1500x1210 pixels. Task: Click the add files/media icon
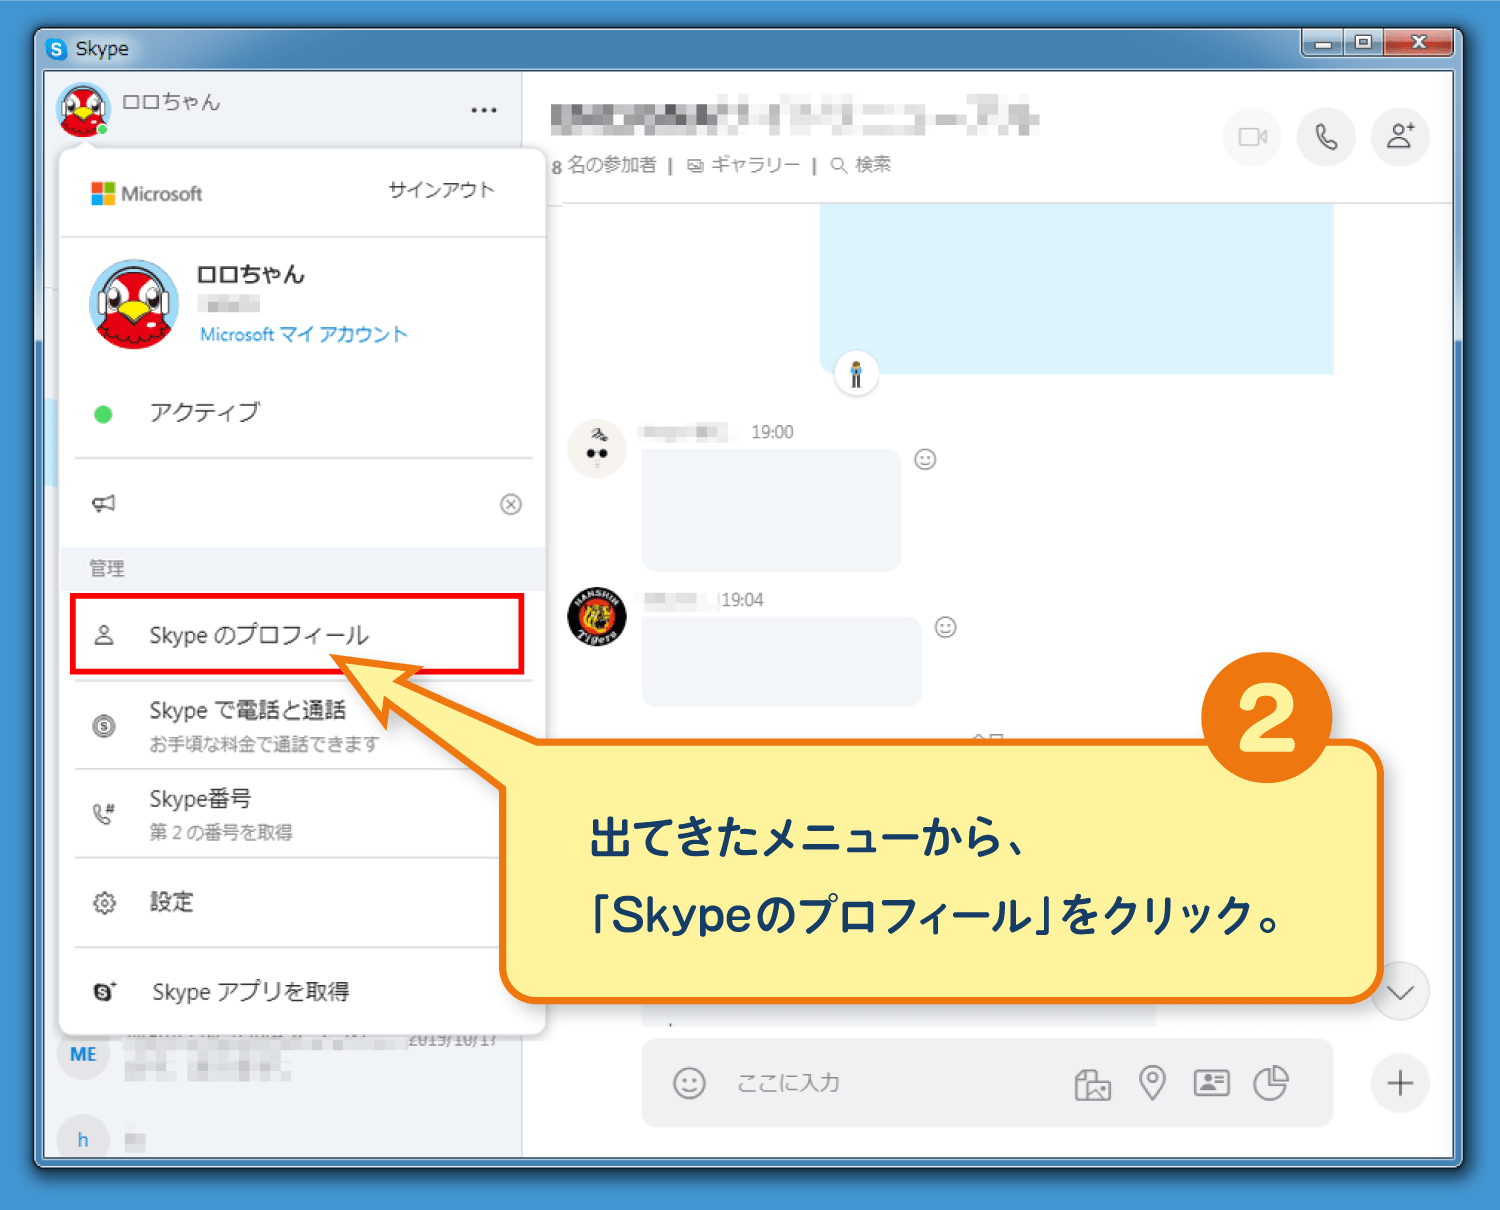pos(1092,1084)
